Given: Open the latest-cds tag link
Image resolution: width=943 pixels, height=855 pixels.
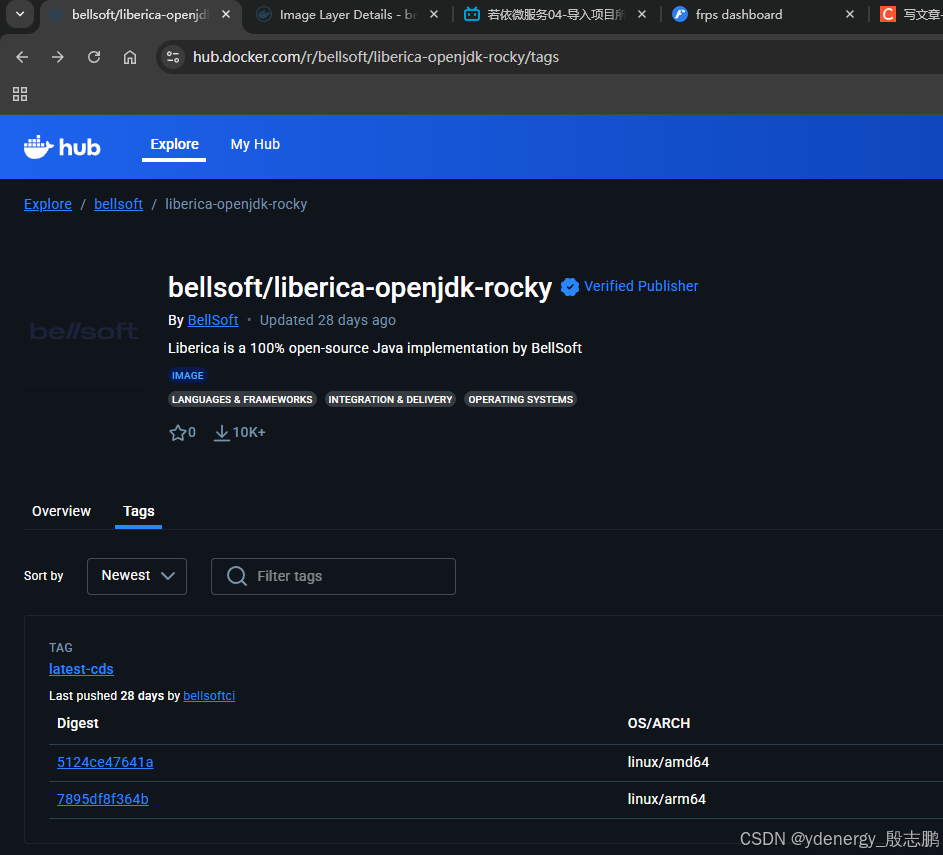Looking at the screenshot, I should point(81,669).
